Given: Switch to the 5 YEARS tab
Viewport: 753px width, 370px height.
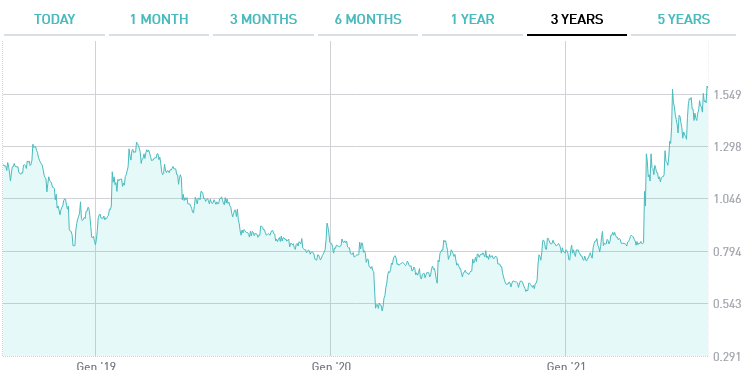Looking at the screenshot, I should tap(683, 19).
